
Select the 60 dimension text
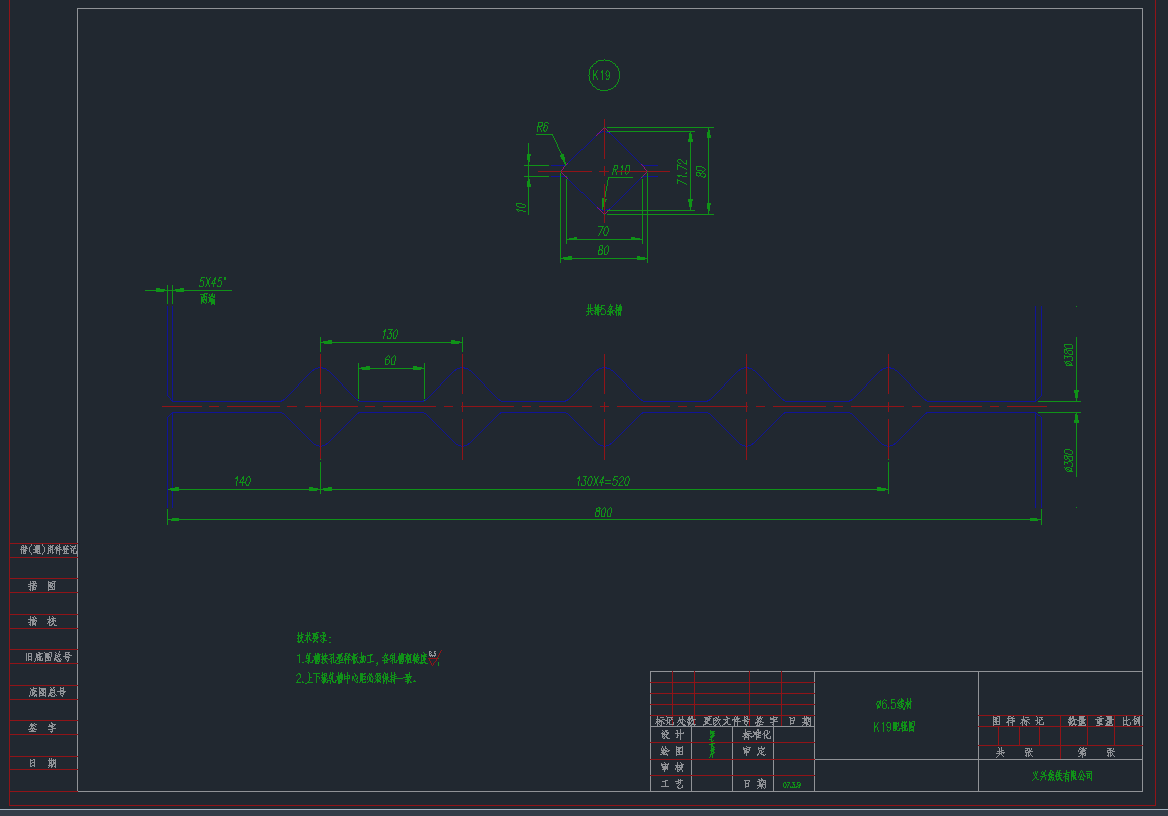click(x=390, y=361)
